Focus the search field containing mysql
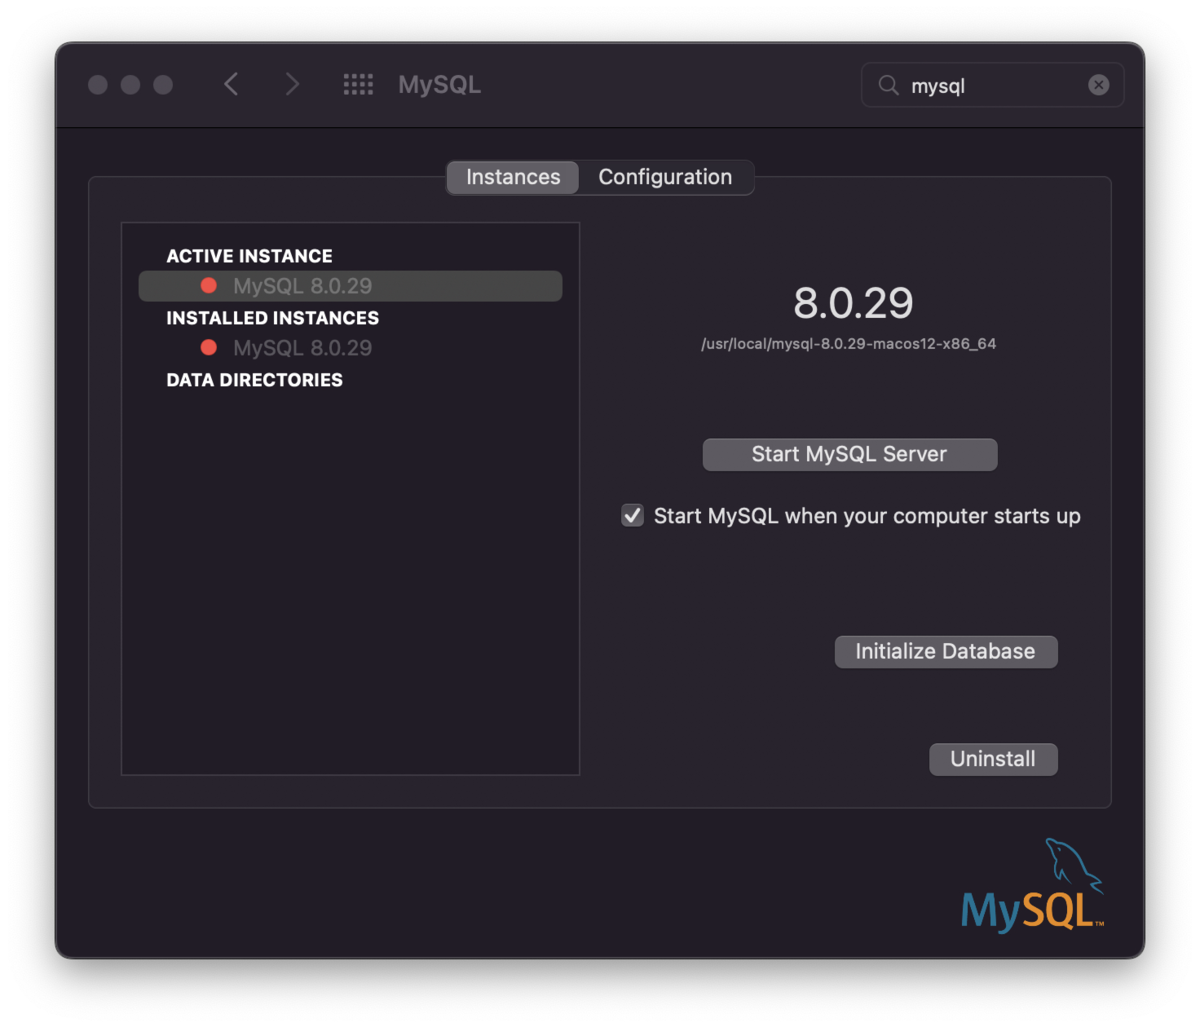Screen dimensions: 1200x1027 [992, 85]
